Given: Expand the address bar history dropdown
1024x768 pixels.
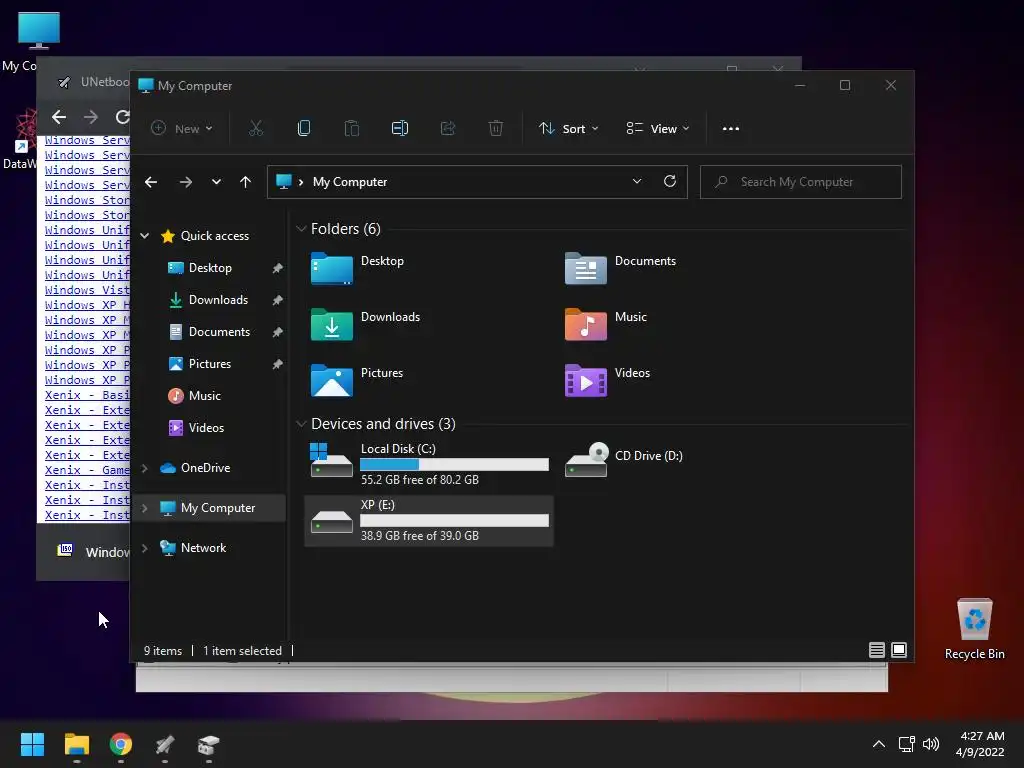Looking at the screenshot, I should click(637, 182).
